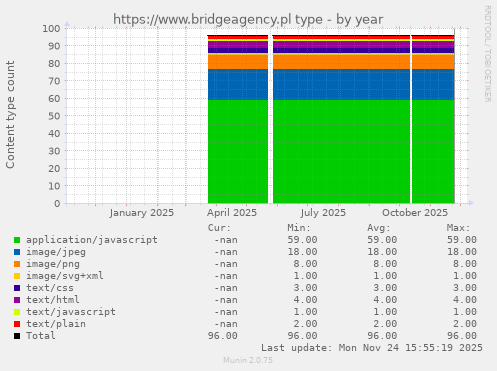Click the Content type count axis label
The height and width of the screenshot is (371, 497).
click(10, 115)
